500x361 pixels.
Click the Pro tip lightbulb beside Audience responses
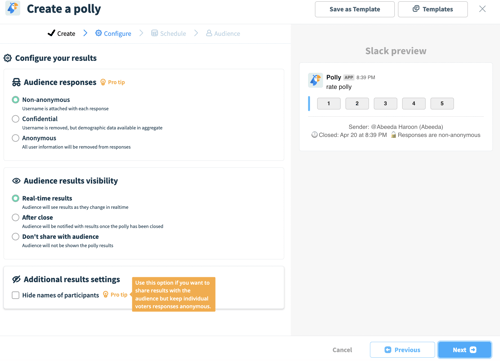[103, 82]
